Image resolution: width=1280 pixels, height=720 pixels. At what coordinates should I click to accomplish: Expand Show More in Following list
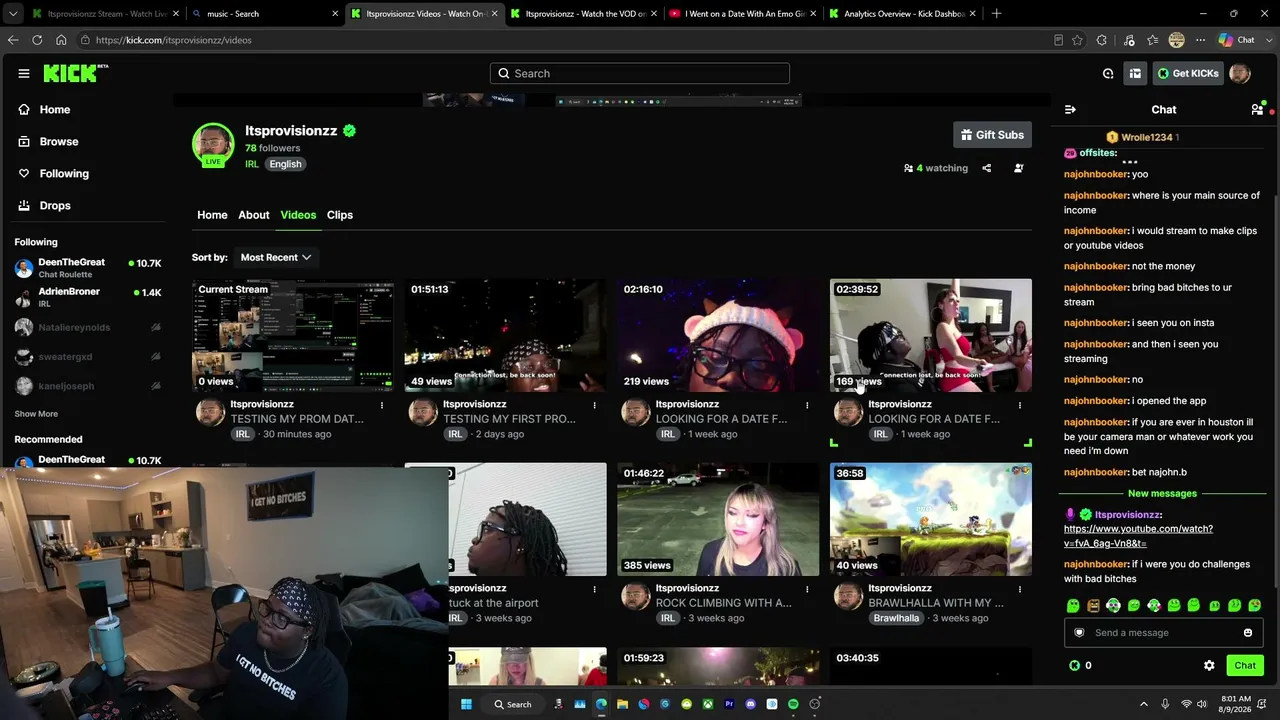(36, 414)
